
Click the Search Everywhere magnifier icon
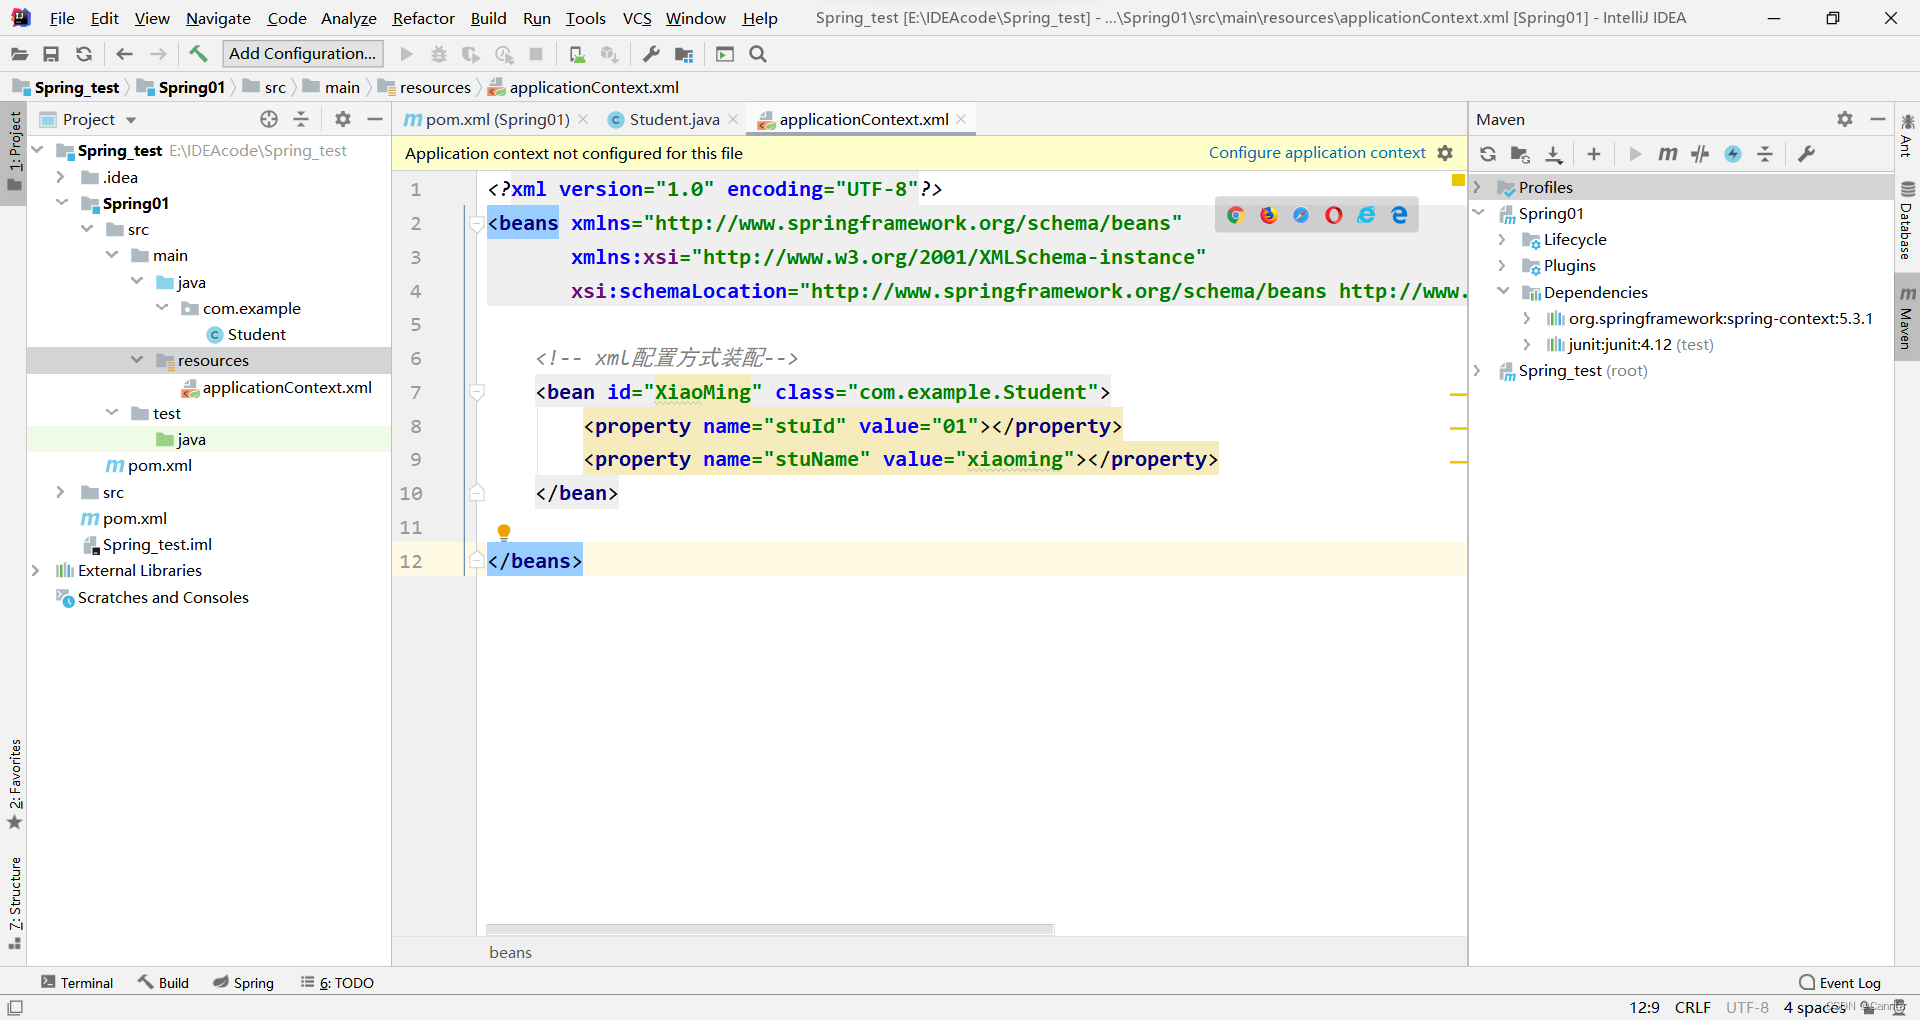[758, 54]
